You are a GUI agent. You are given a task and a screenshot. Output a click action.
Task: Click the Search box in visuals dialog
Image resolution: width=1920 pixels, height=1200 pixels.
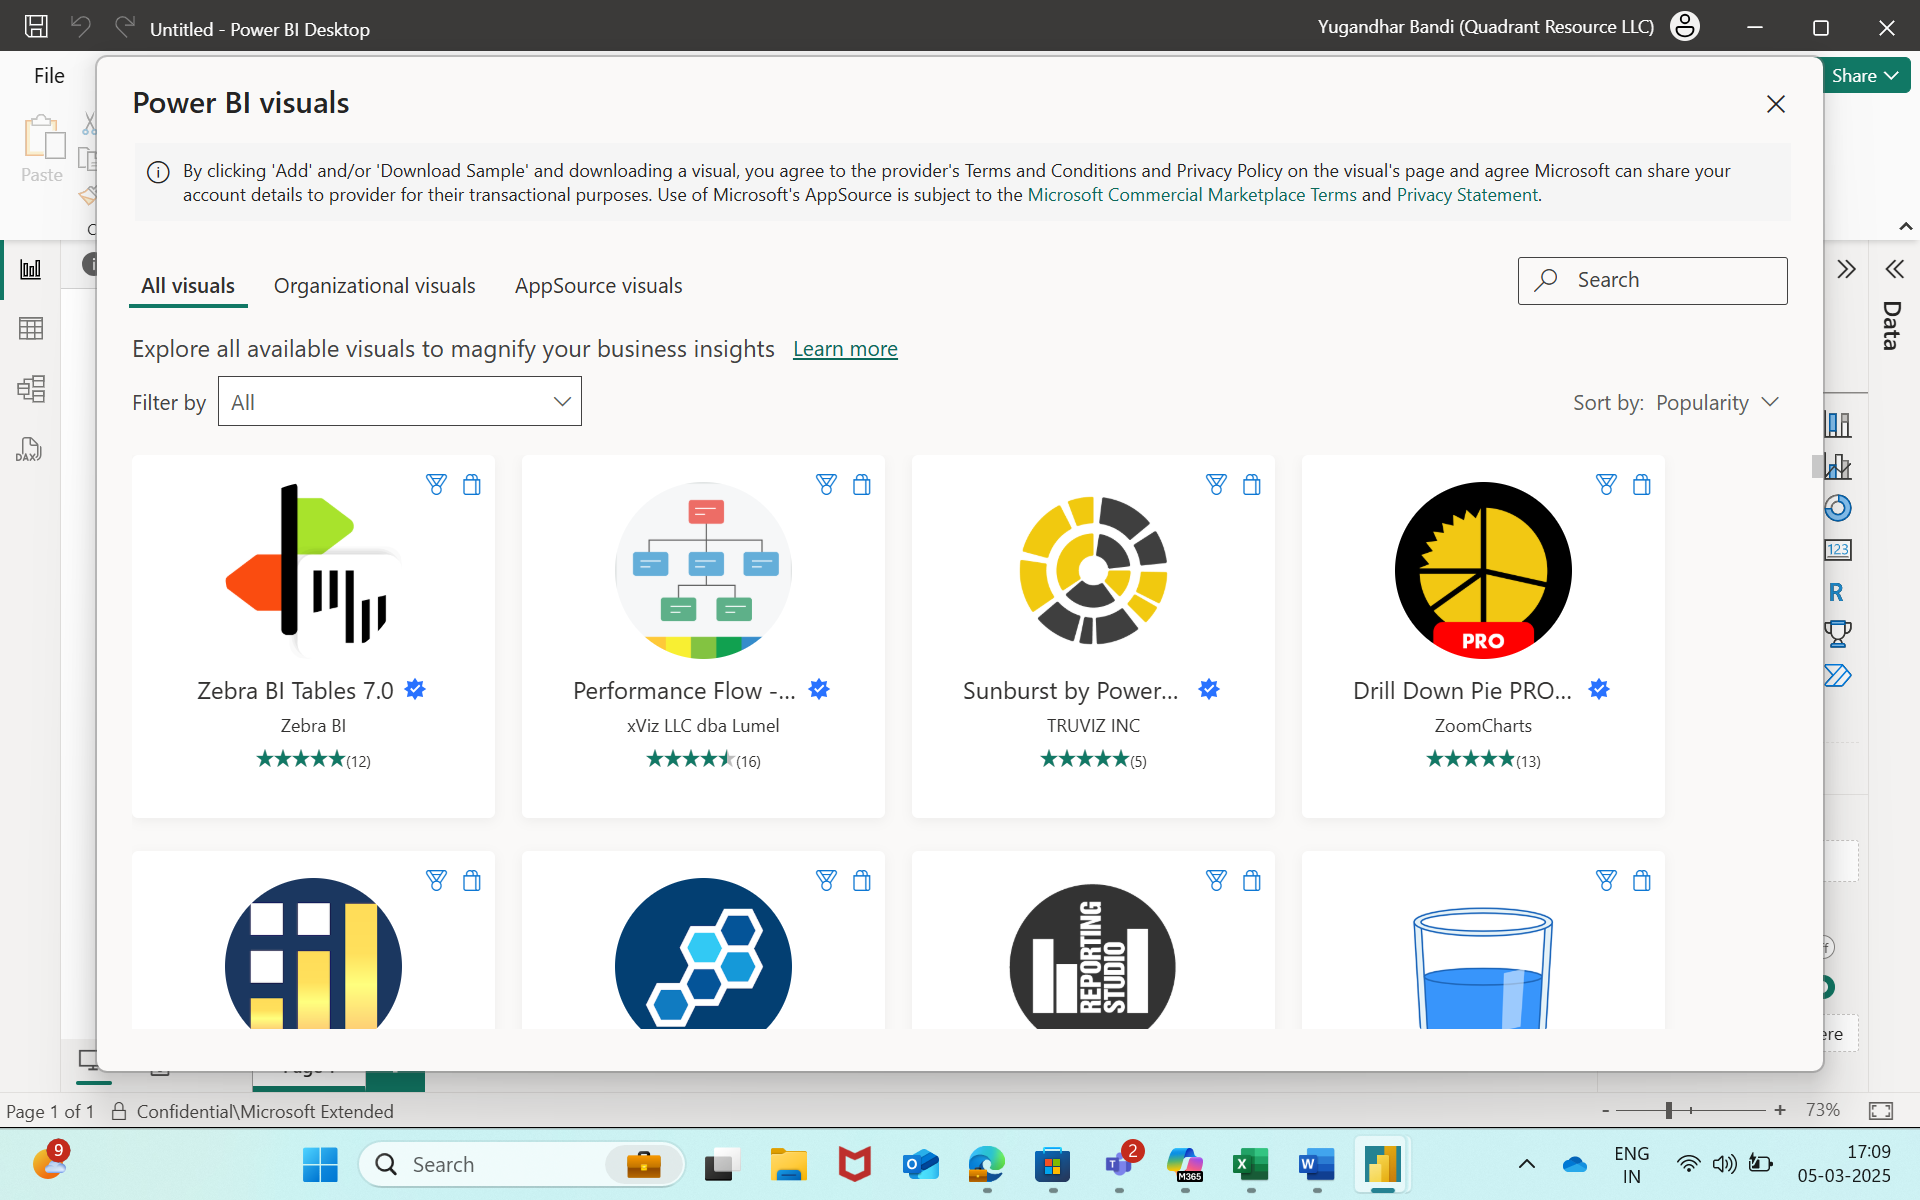coord(1652,281)
